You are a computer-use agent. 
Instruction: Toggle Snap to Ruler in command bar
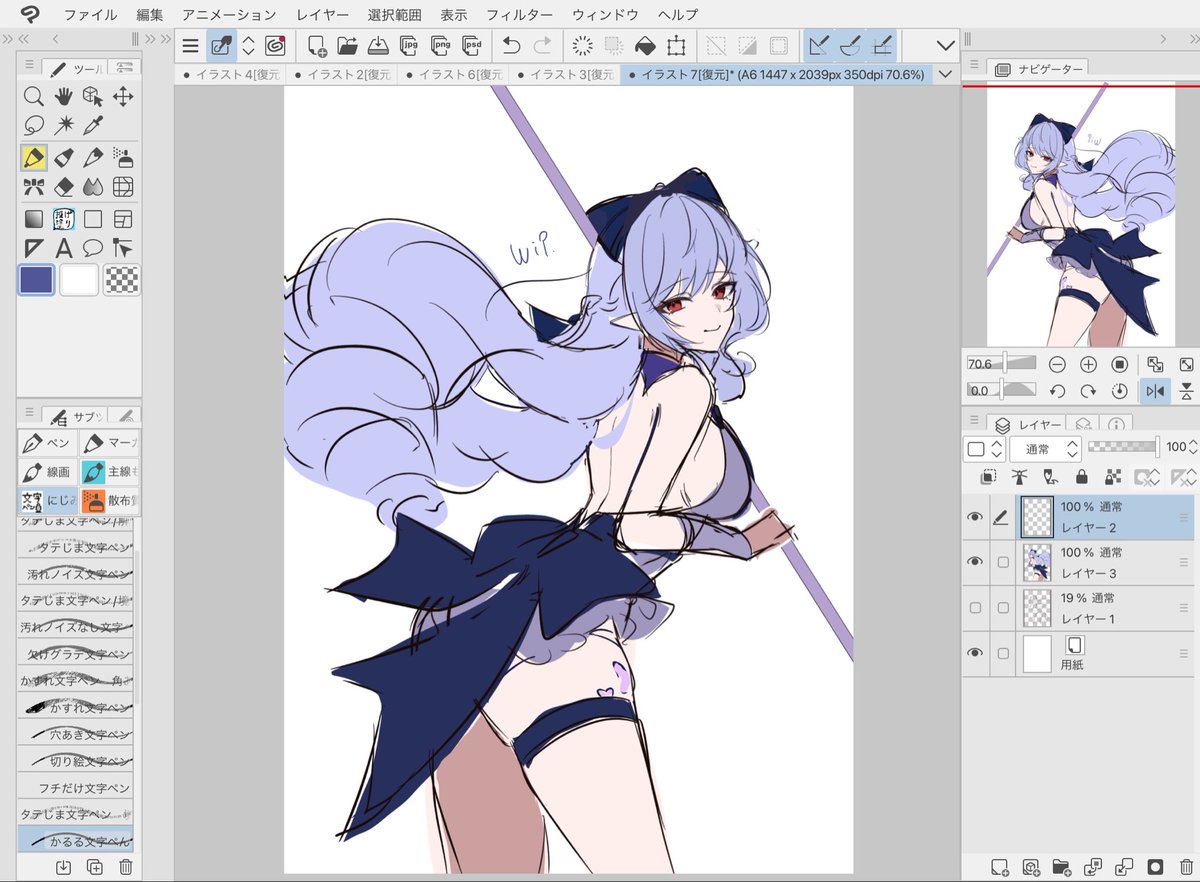[820, 46]
